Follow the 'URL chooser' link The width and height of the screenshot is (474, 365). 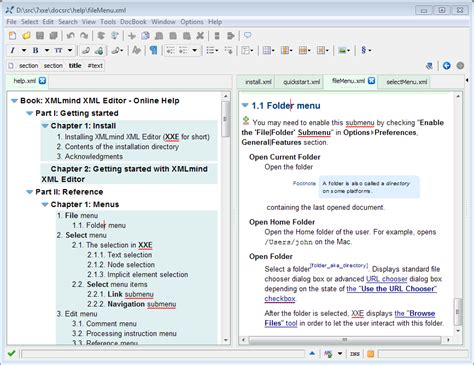[387, 279]
